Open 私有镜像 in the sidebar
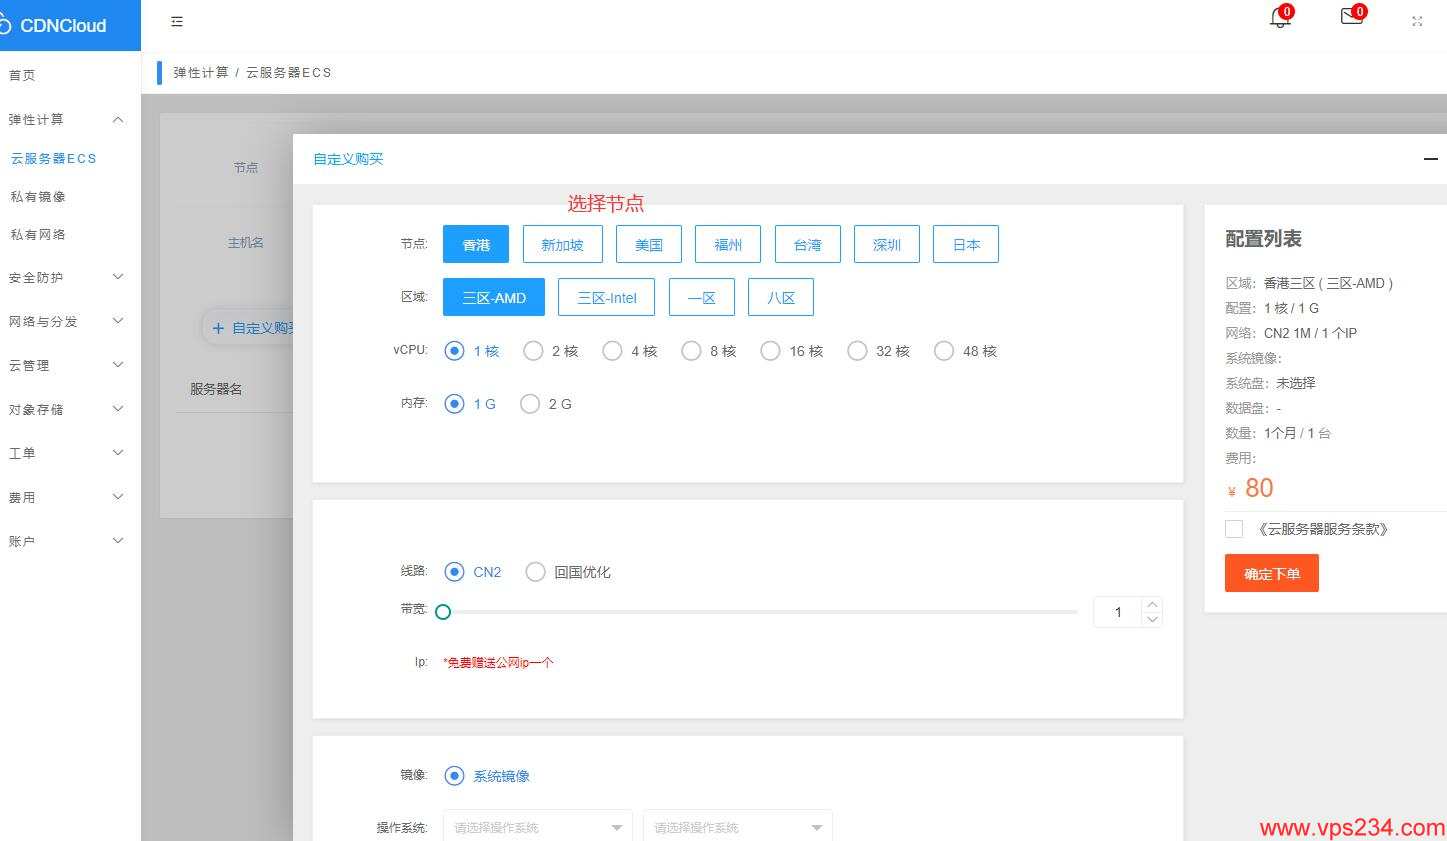 coord(38,196)
